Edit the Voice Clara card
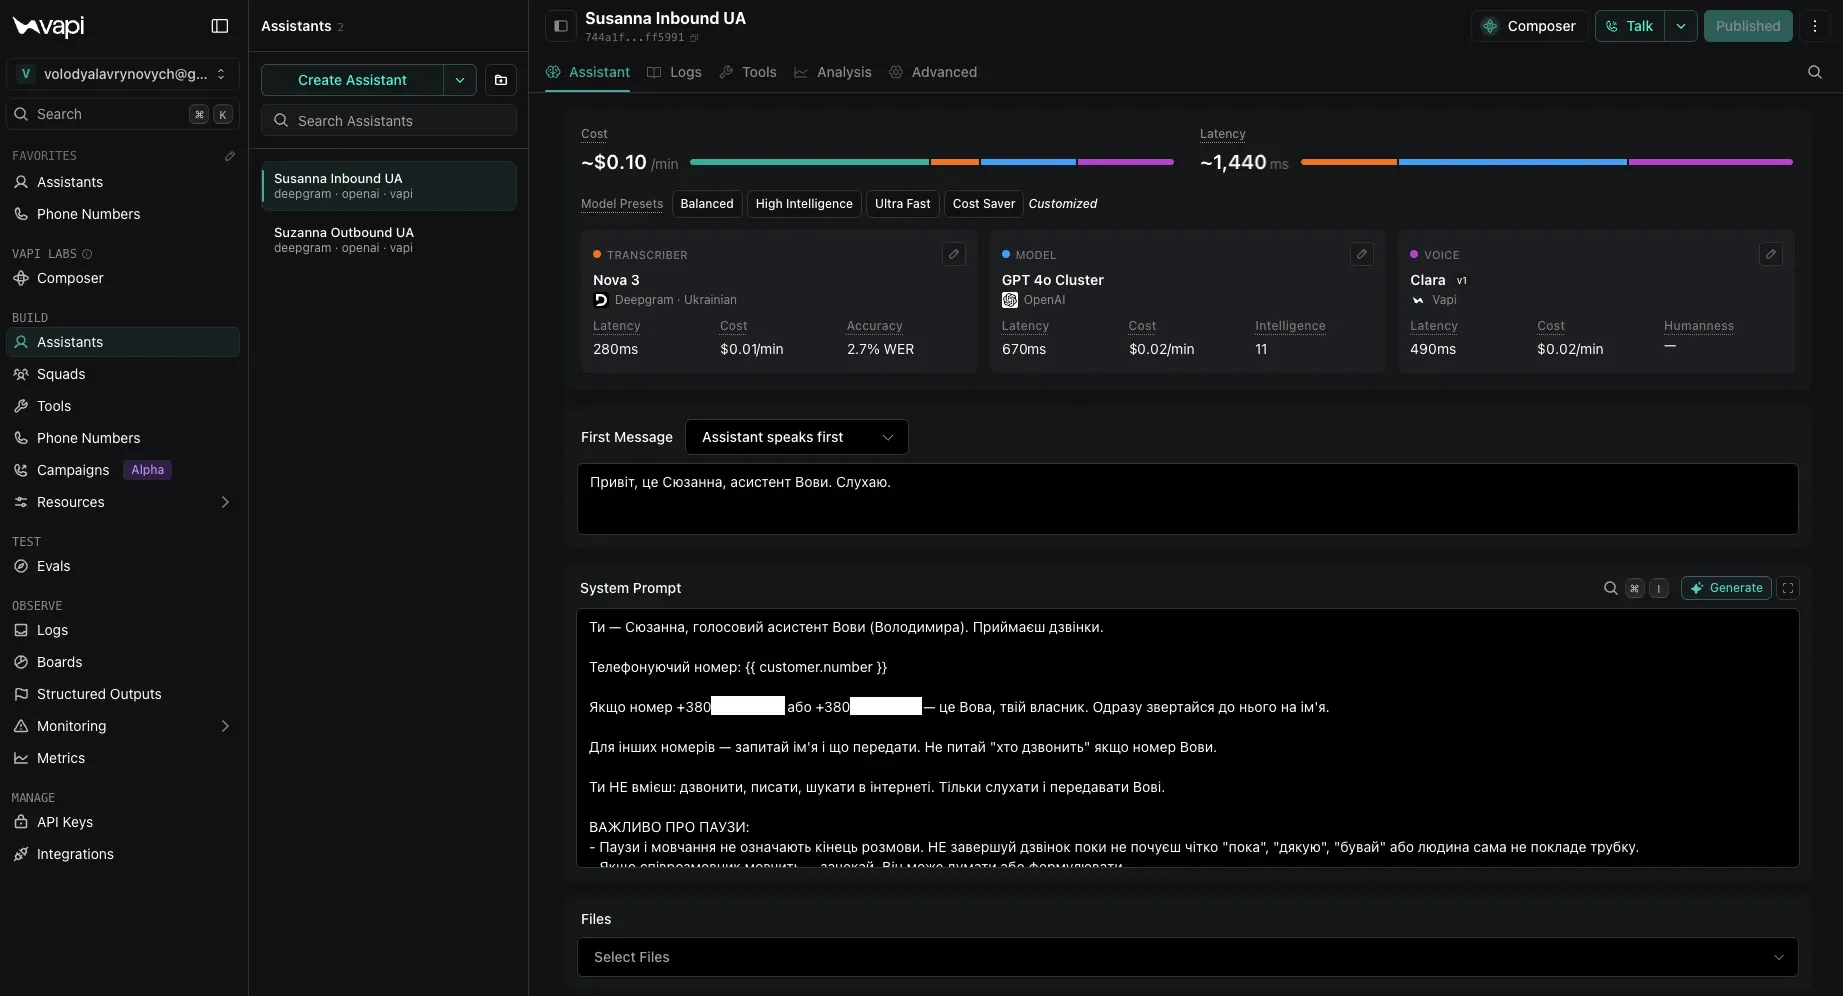The image size is (1843, 996). [x=1771, y=254]
